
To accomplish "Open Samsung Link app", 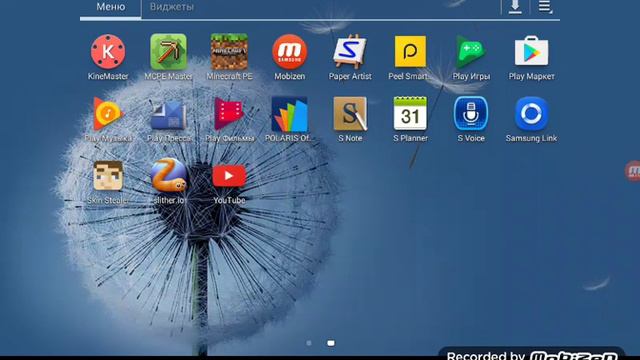I will click(531, 114).
